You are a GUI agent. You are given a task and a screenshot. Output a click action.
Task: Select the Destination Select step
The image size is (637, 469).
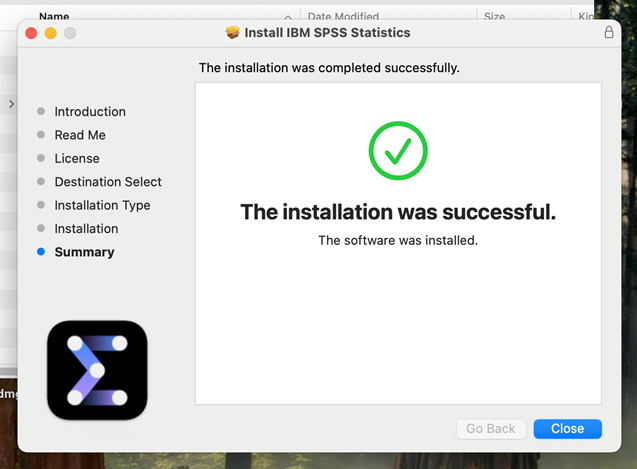pyautogui.click(x=108, y=182)
